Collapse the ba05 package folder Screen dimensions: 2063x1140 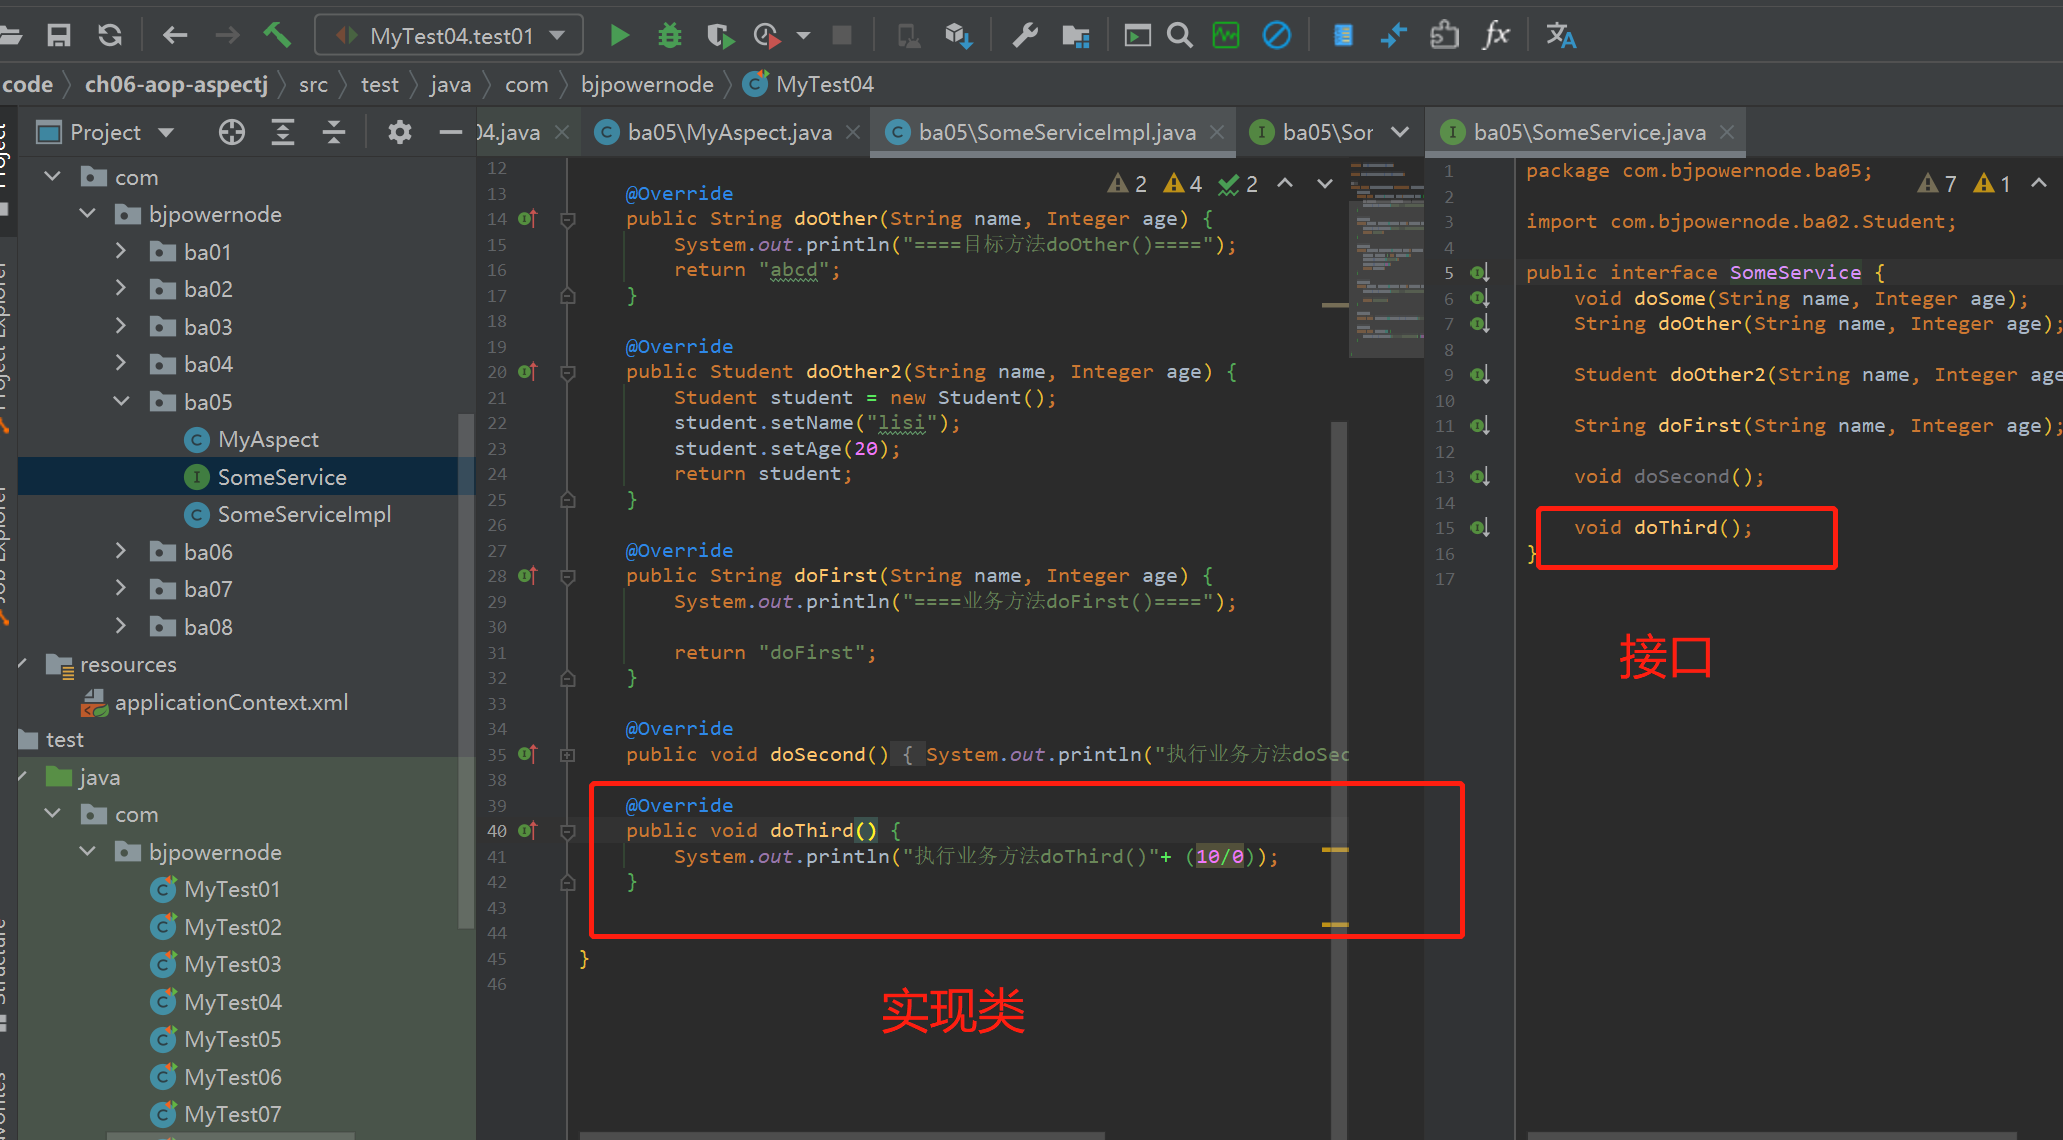[x=121, y=401]
